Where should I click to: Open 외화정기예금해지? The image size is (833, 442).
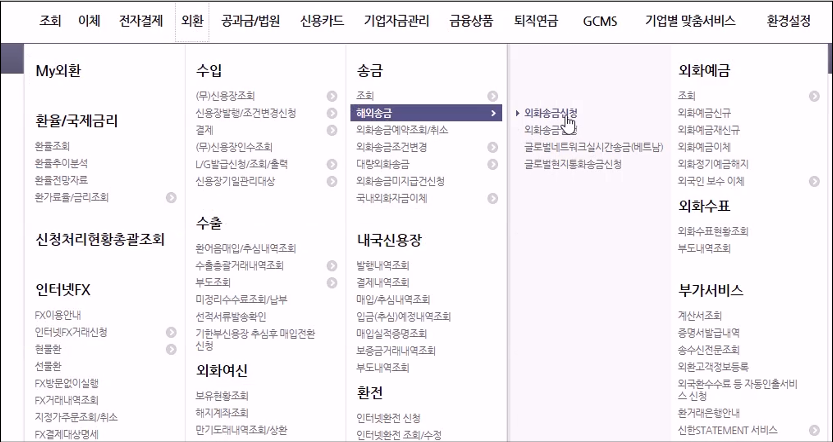click(713, 164)
